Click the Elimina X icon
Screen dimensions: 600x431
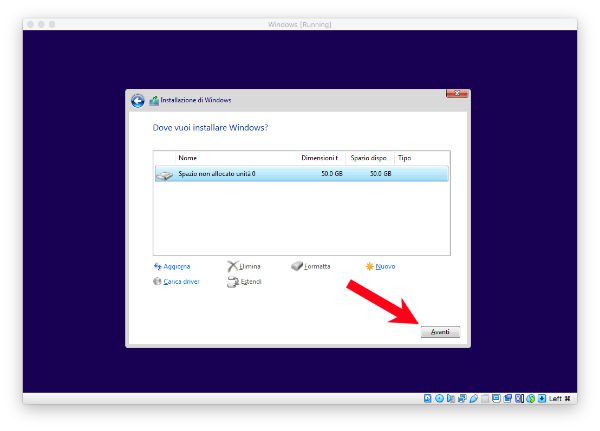pyautogui.click(x=232, y=266)
